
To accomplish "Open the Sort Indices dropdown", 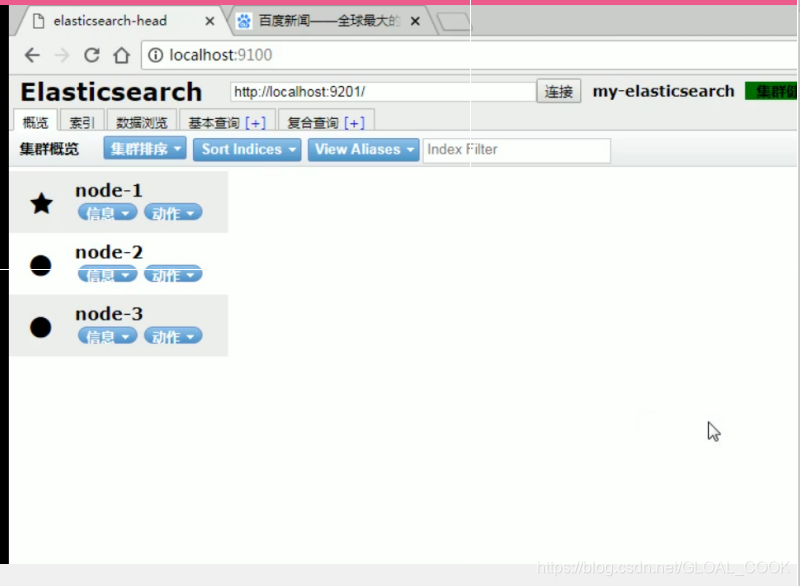I will pyautogui.click(x=247, y=149).
